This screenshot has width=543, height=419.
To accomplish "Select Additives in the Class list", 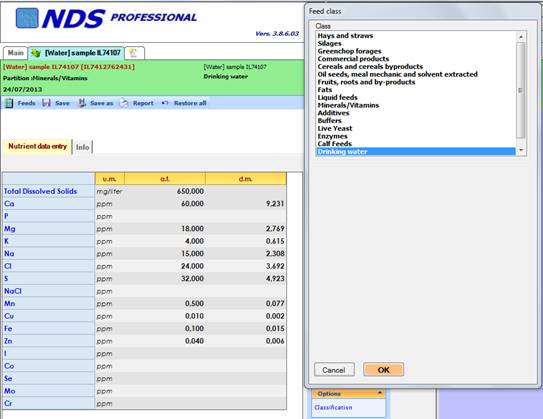I will 333,113.
